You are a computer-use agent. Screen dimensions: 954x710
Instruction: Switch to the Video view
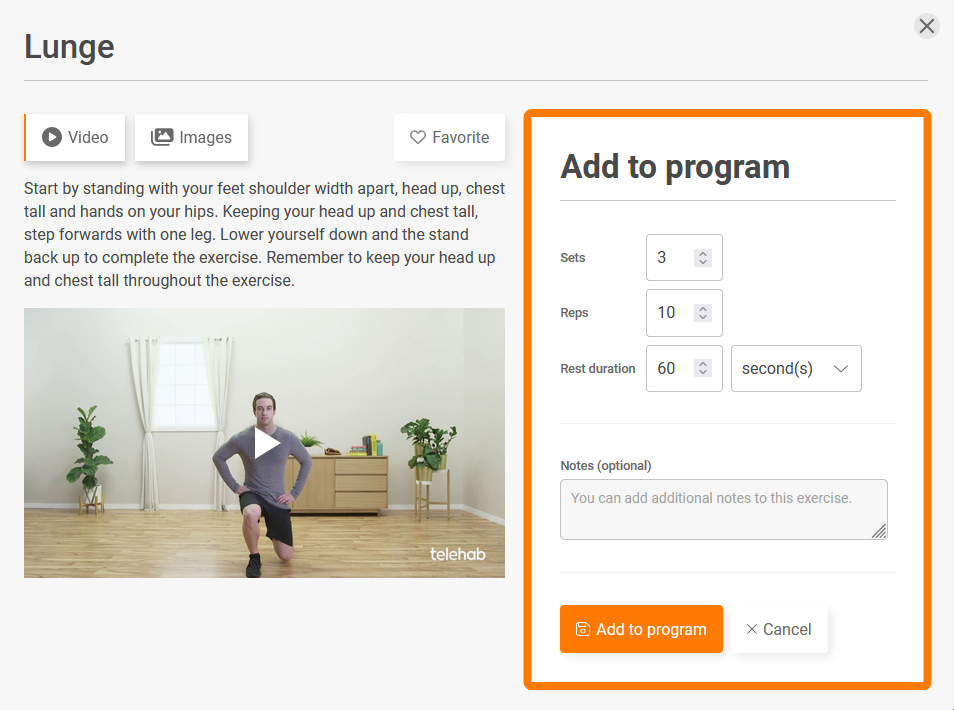74,137
